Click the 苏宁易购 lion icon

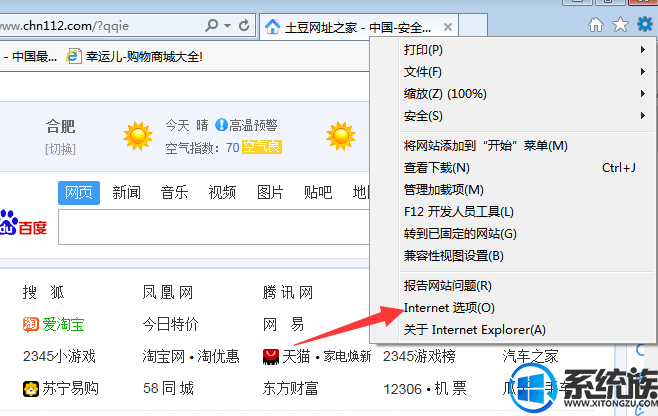[x=31, y=389]
